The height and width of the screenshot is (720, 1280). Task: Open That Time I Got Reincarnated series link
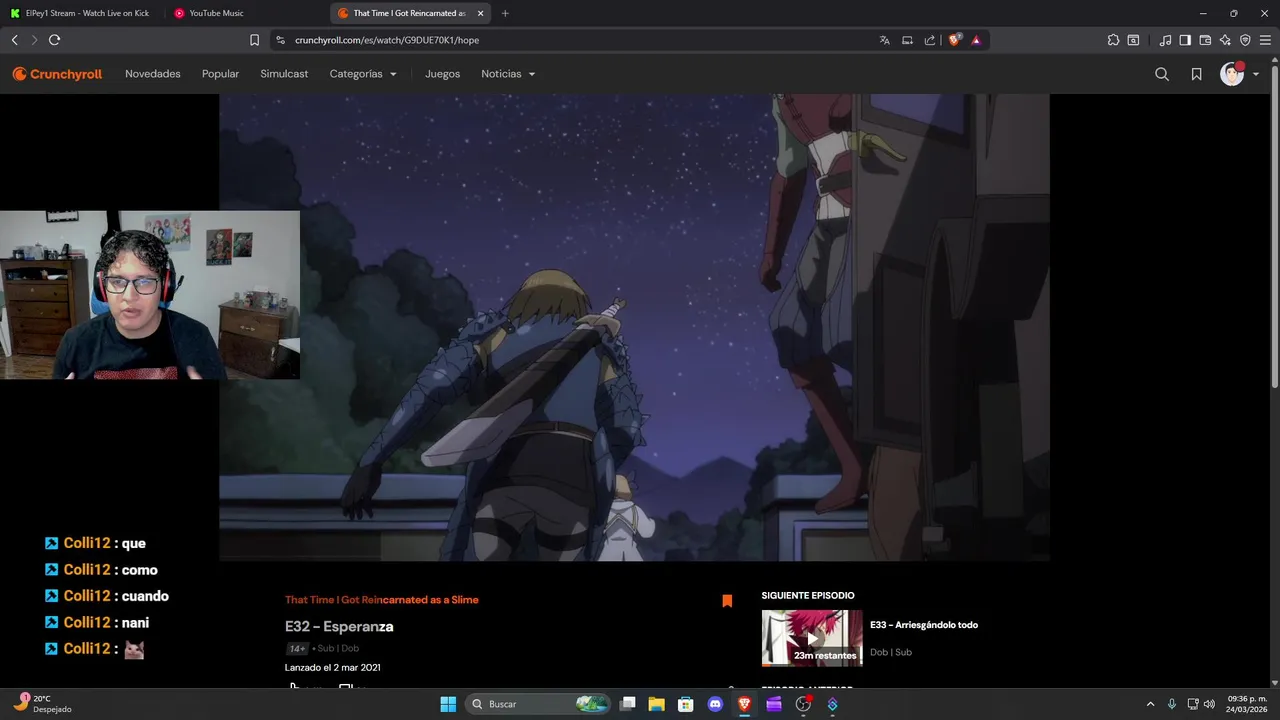[382, 600]
